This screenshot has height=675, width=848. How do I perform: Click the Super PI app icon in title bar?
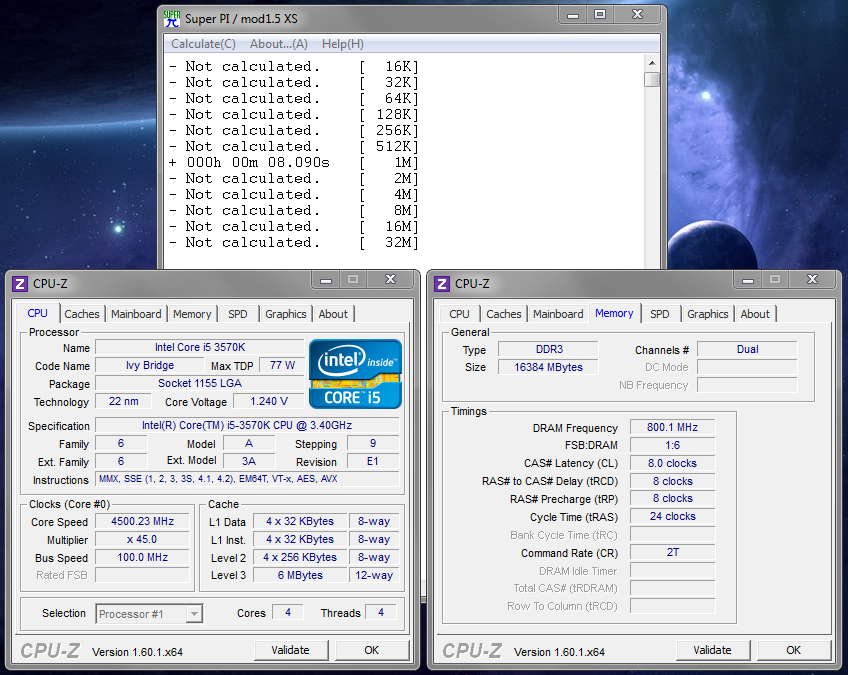tap(172, 19)
